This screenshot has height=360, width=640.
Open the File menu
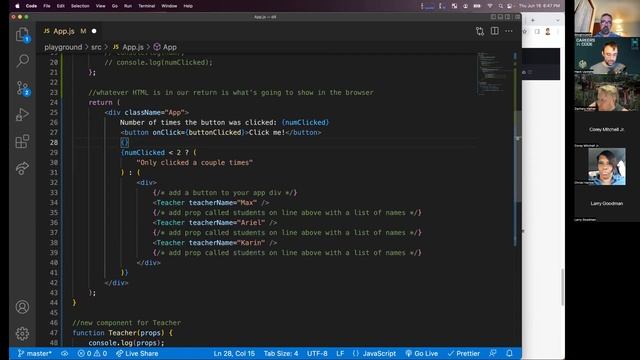click(47, 6)
